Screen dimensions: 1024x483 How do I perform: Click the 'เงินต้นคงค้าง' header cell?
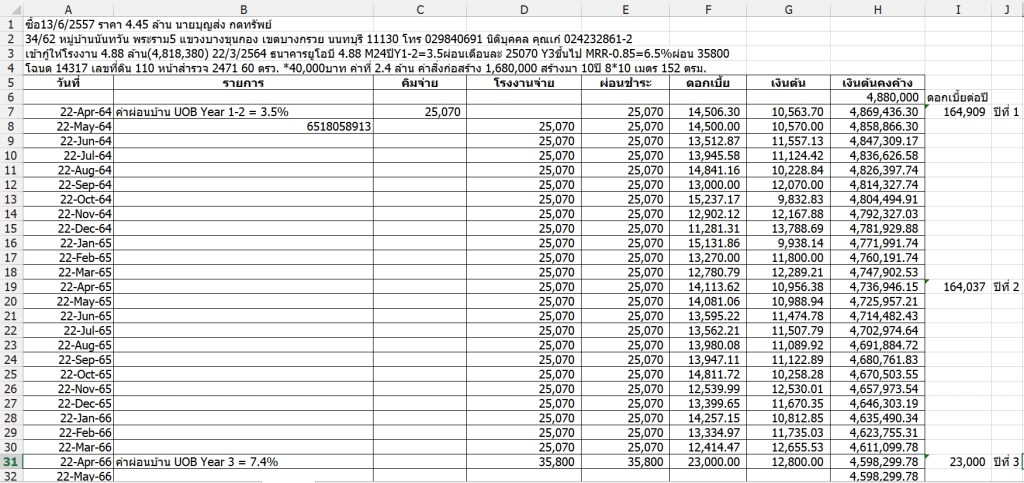point(877,82)
